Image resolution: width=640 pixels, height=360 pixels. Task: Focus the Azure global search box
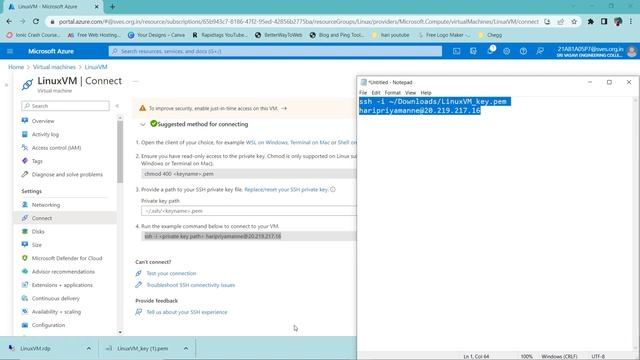click(x=275, y=51)
